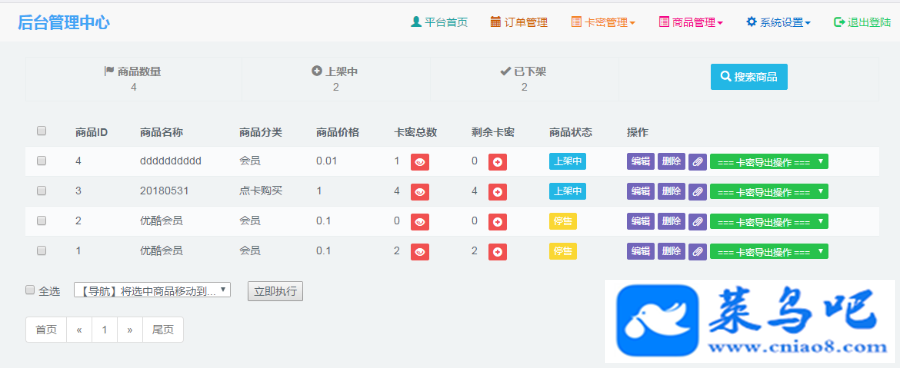Click 删除 in product ID 1 row
The height and width of the screenshot is (368, 900).
[x=672, y=251]
